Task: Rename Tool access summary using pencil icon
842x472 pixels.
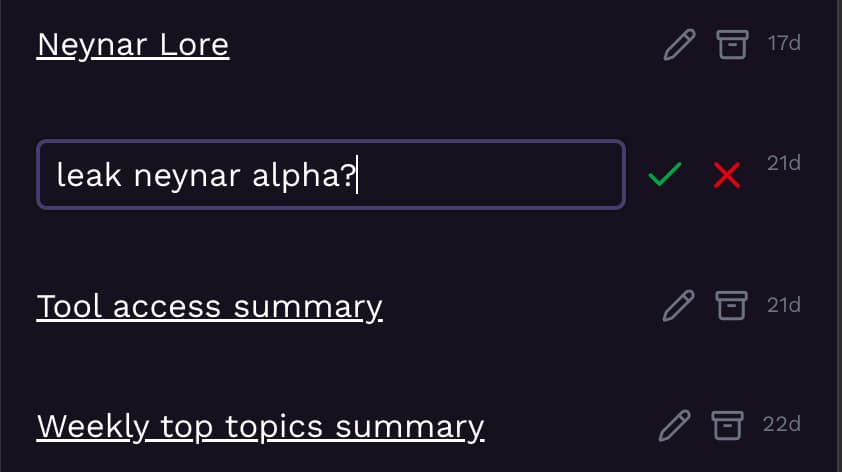Action: (679, 306)
